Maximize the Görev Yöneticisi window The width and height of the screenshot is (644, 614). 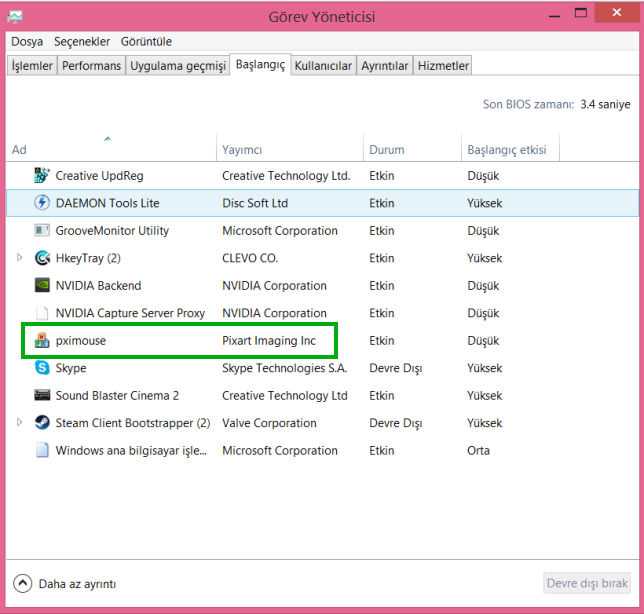(x=580, y=13)
